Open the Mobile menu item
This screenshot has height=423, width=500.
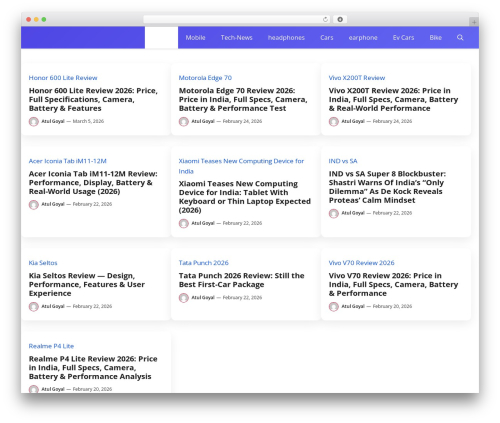coord(195,38)
